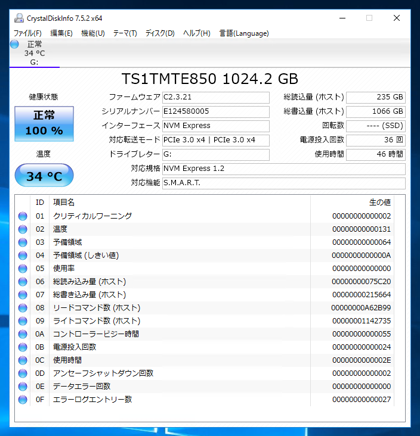
Task: Click the NVM Express 1.2 standard field
Action: pos(284,169)
